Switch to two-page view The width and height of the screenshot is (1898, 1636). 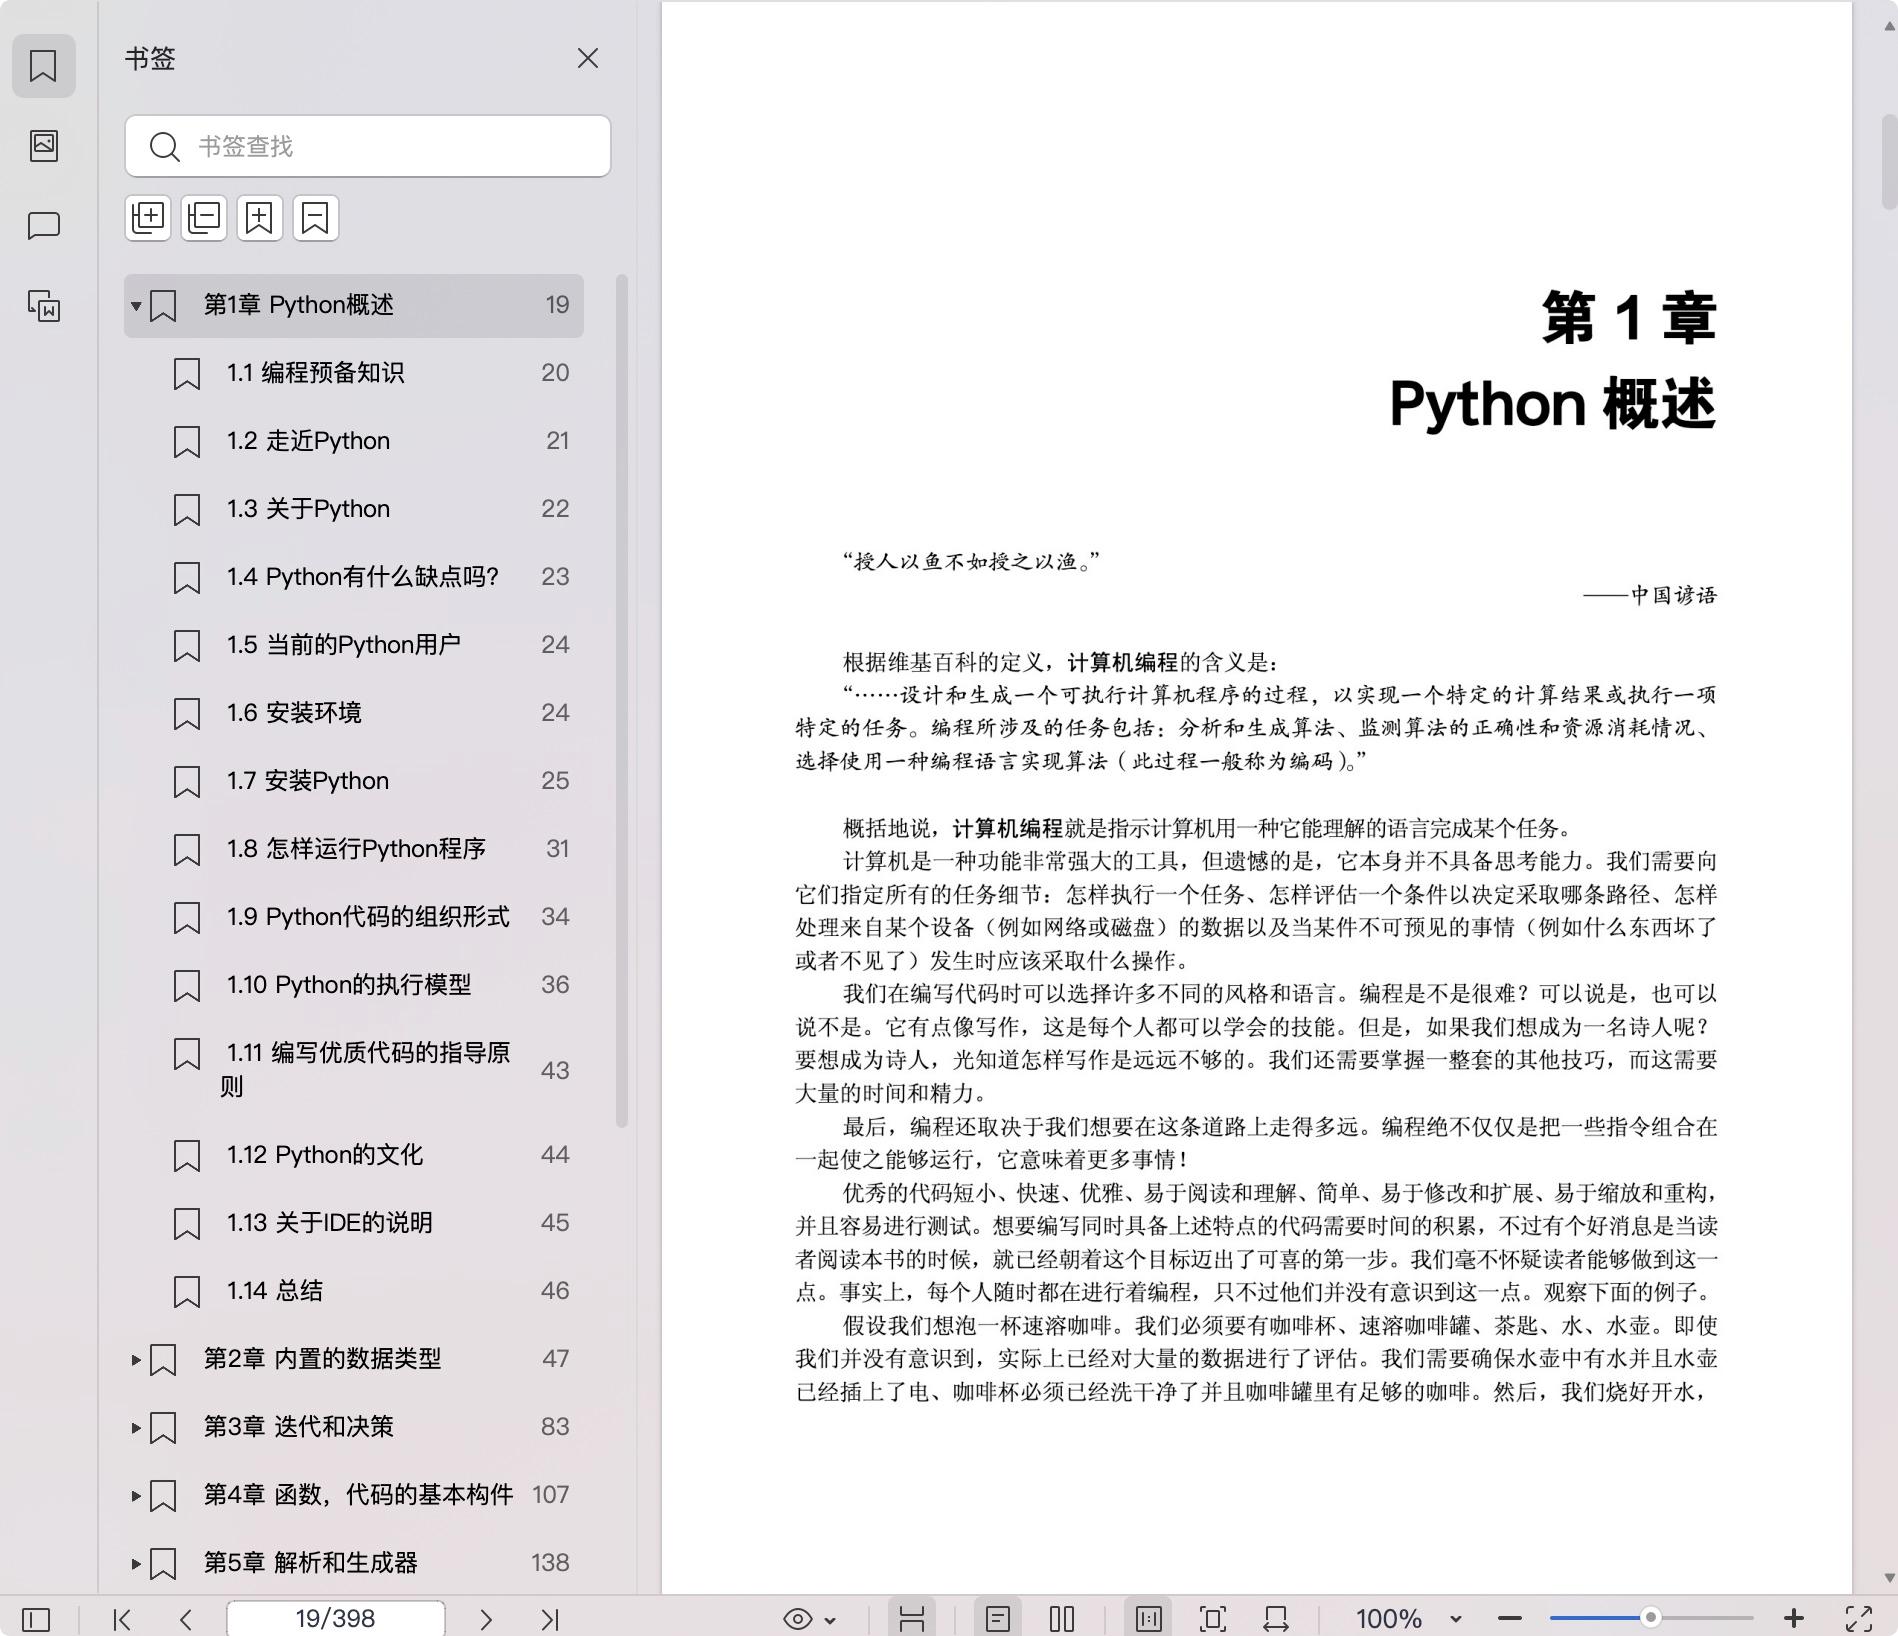(1062, 1619)
